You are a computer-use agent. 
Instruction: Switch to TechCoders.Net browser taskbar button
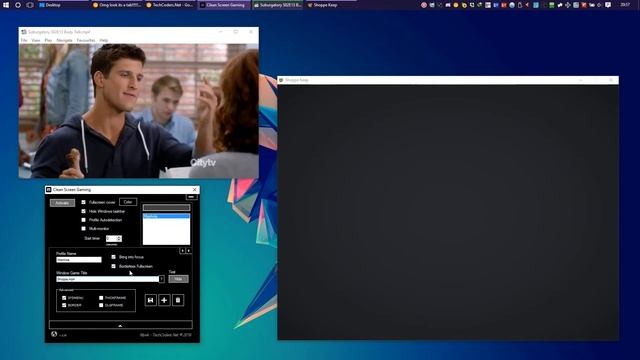coord(171,5)
